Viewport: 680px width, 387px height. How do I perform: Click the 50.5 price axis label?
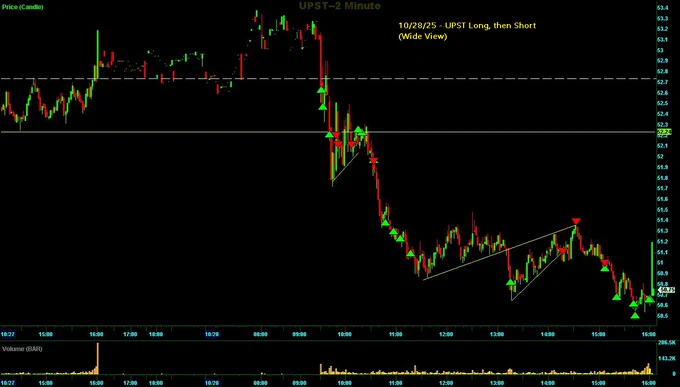point(662,316)
